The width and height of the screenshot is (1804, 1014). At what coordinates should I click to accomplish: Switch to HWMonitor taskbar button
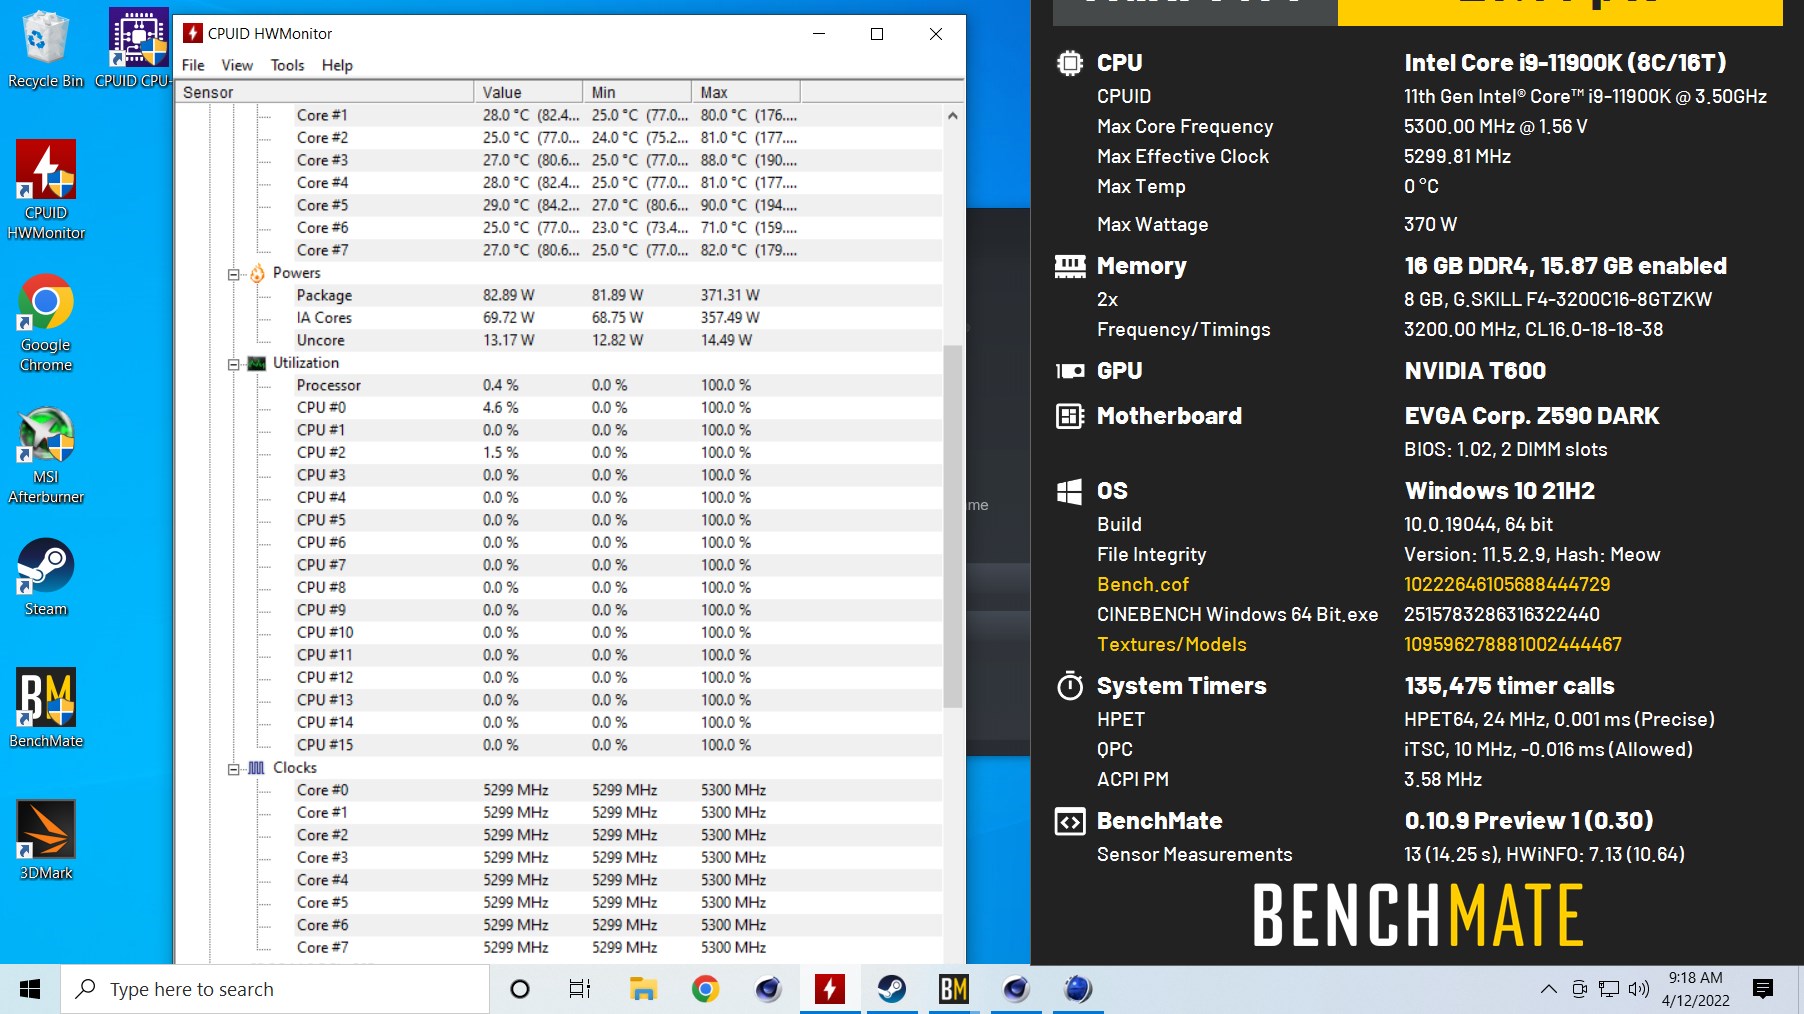coord(830,989)
